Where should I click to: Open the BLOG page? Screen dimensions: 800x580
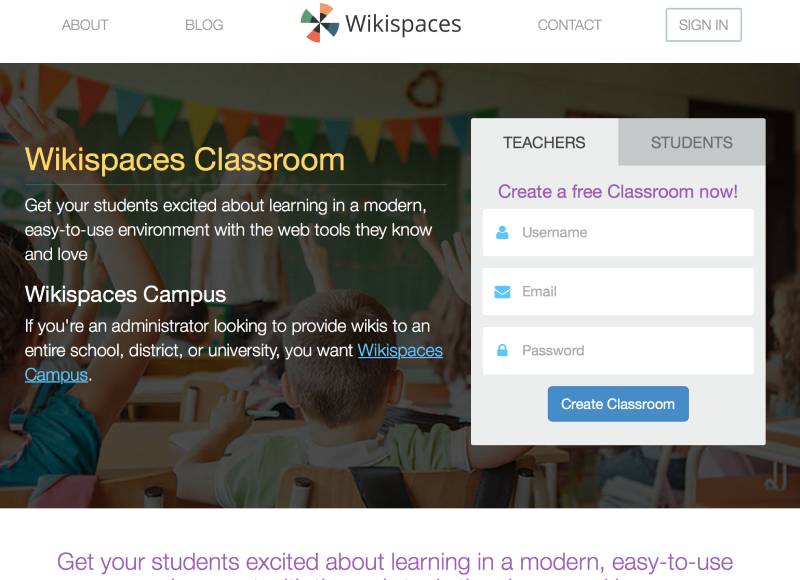click(x=204, y=25)
